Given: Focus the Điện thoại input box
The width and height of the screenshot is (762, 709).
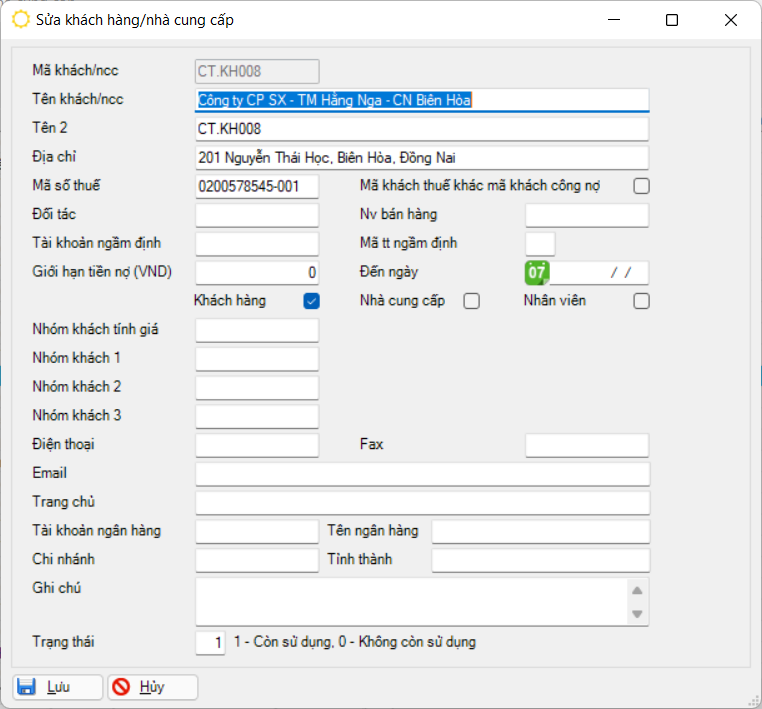Looking at the screenshot, I should tap(257, 445).
